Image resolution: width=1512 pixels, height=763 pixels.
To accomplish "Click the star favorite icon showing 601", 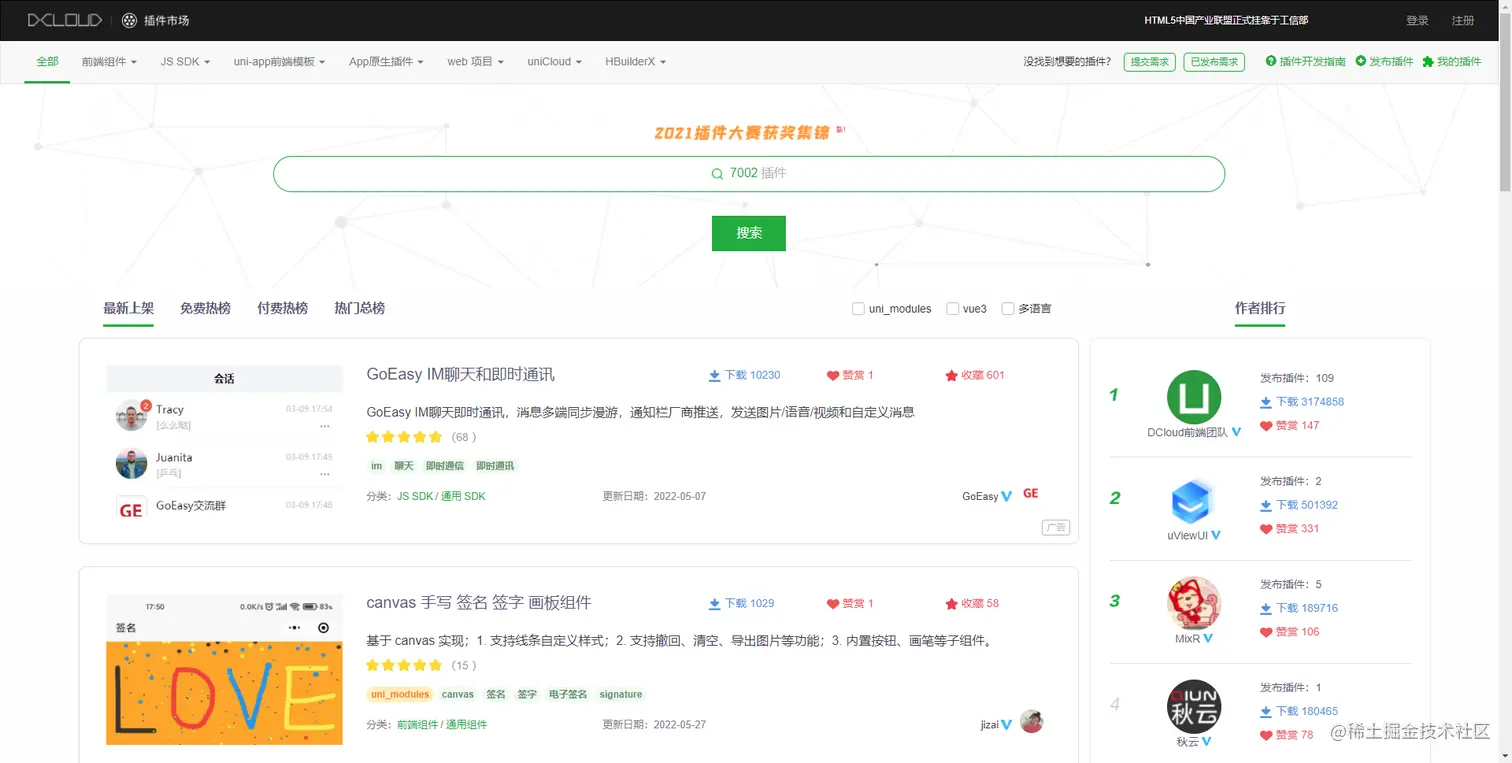I will pos(951,376).
